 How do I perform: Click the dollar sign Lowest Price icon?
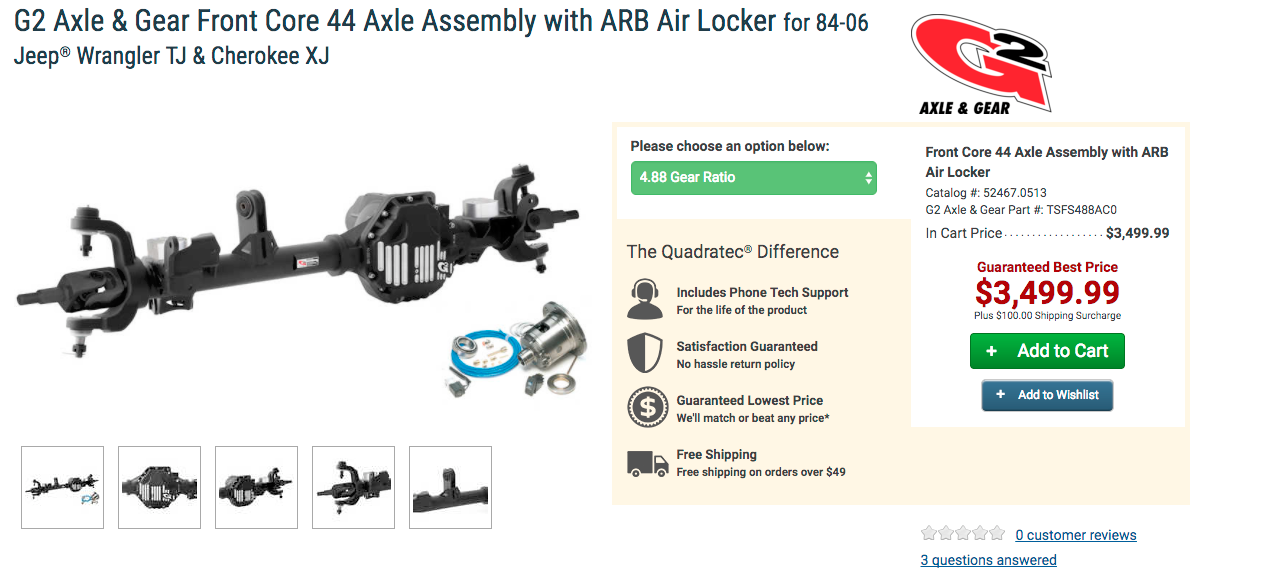647,408
